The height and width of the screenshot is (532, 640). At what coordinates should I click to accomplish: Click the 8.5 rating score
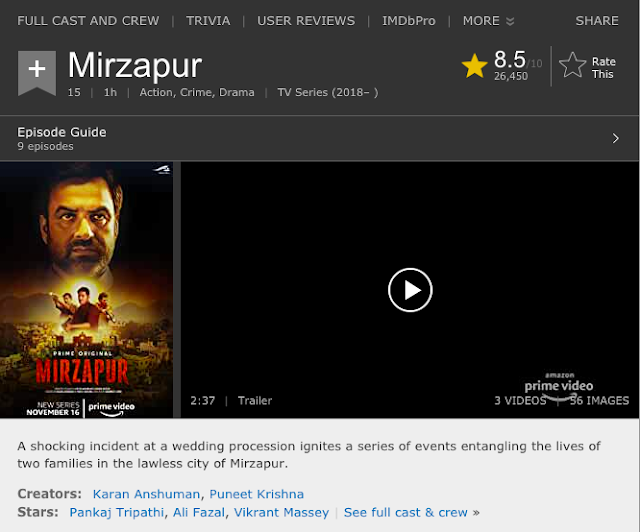pyautogui.click(x=509, y=60)
